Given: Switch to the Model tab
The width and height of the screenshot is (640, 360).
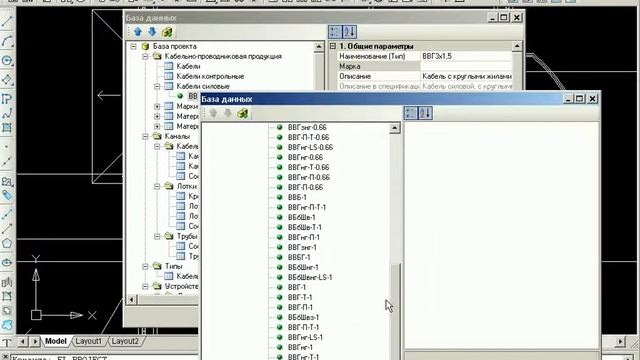Looking at the screenshot, I should 56,341.
